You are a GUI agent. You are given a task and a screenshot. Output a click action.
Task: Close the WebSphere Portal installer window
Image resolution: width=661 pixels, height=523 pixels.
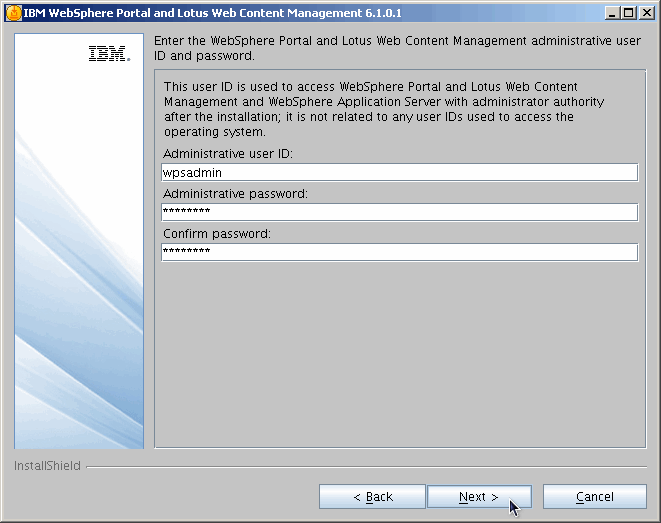pos(645,13)
